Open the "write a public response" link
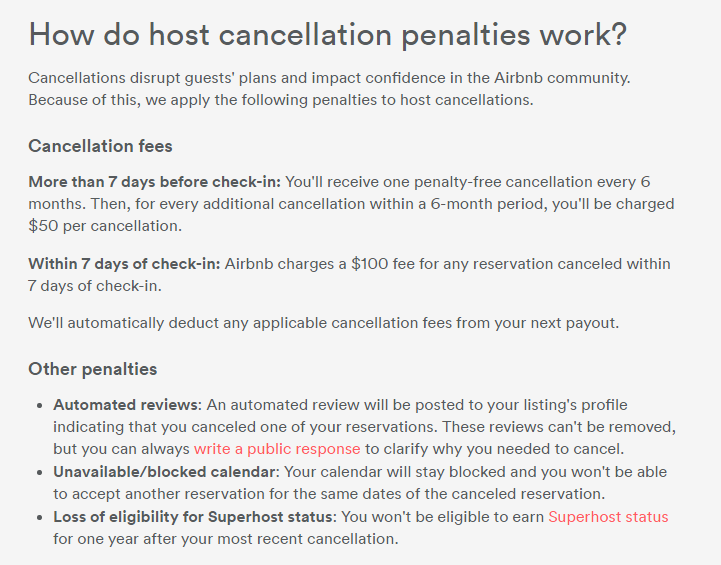The height and width of the screenshot is (565, 721). [276, 448]
